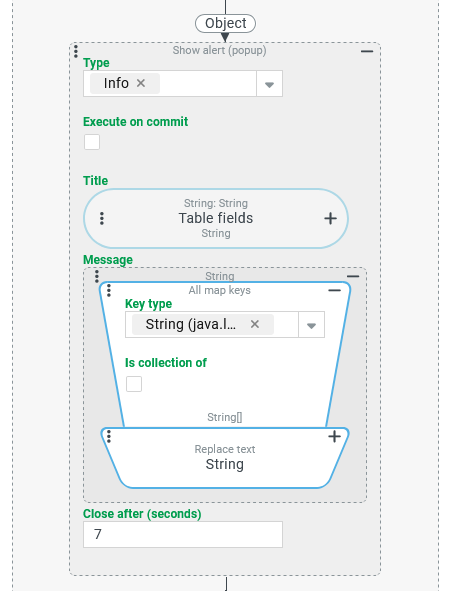451x591 pixels.
Task: Click the Close after (seconds) input field
Action: tap(183, 534)
